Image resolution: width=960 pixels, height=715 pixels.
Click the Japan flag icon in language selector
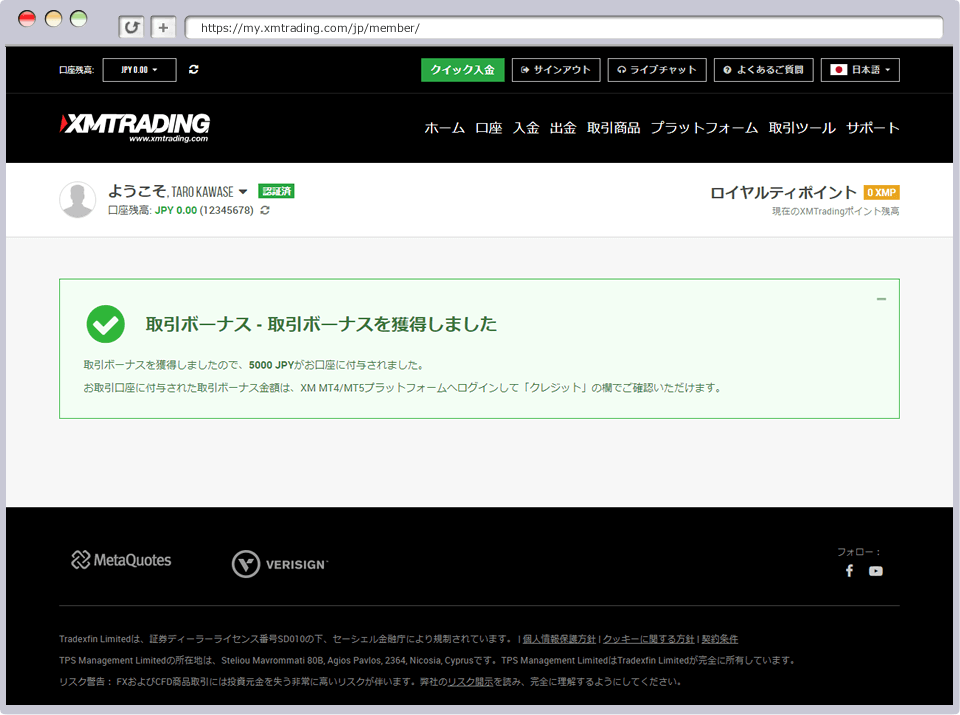[840, 70]
